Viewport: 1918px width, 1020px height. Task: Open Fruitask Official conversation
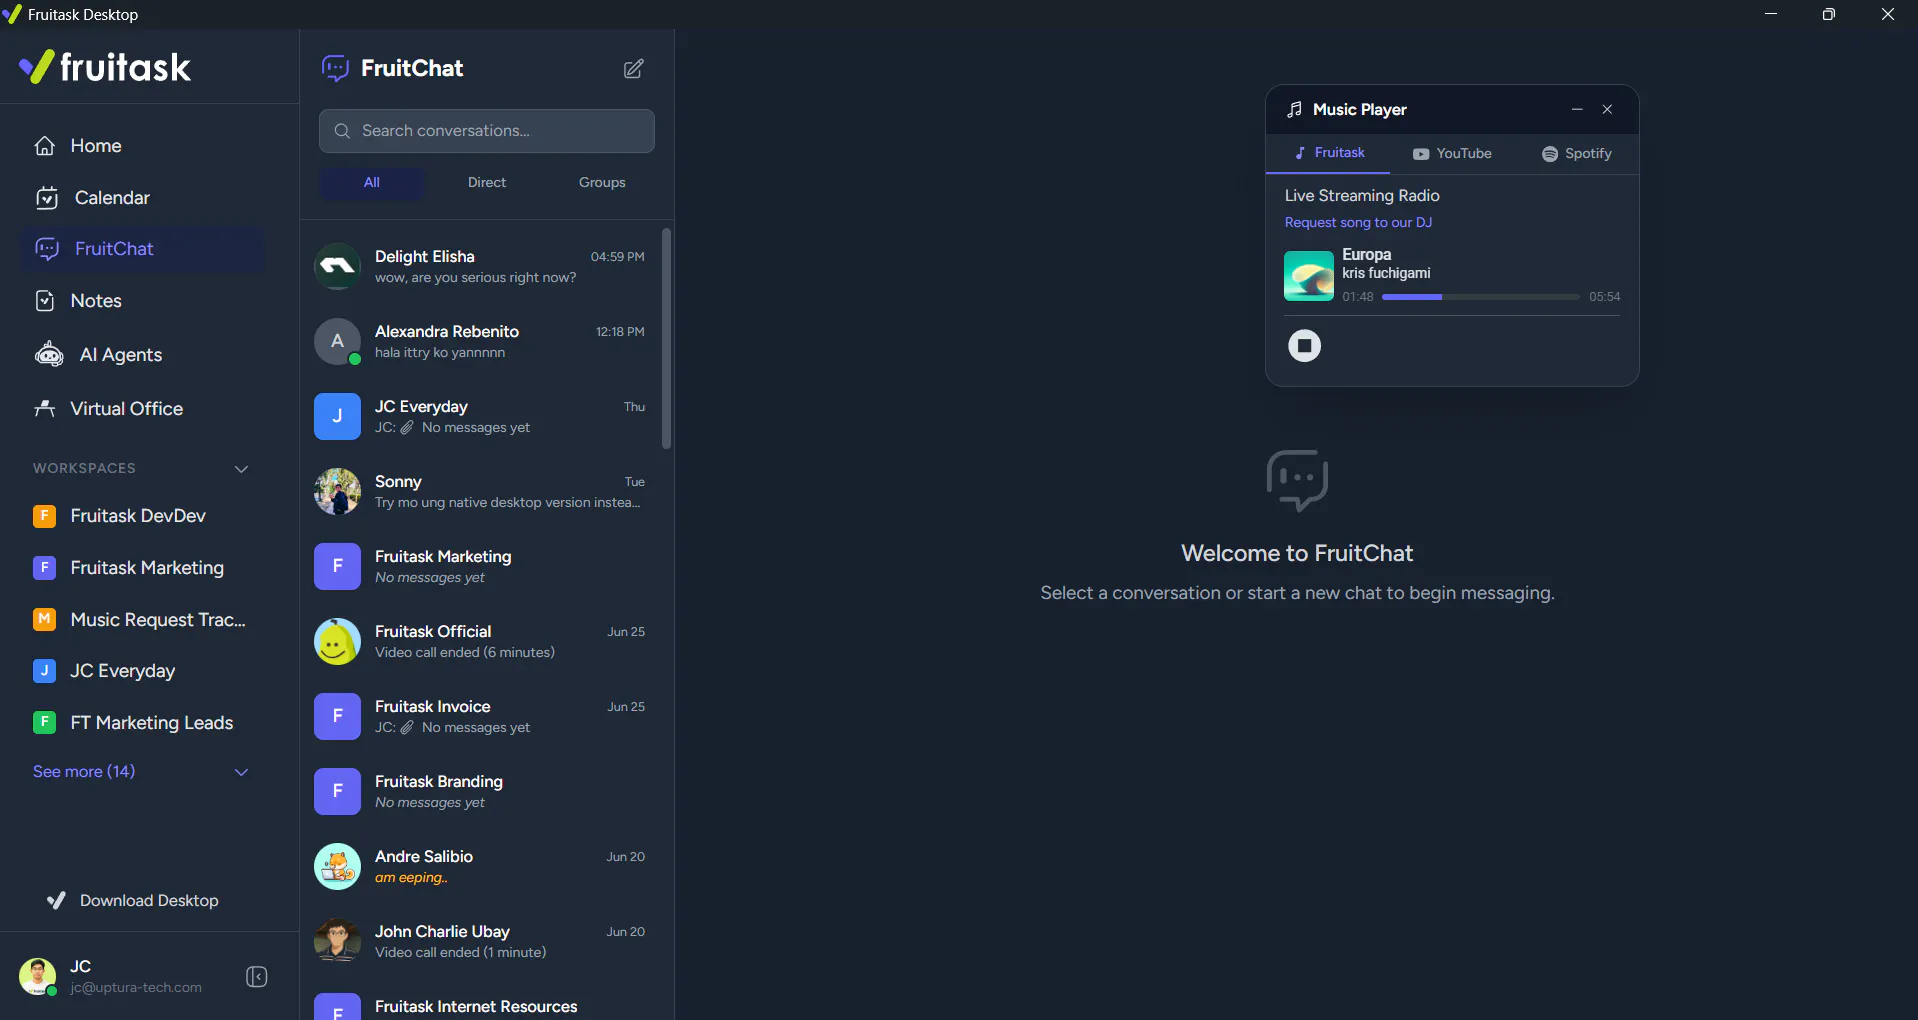point(480,642)
